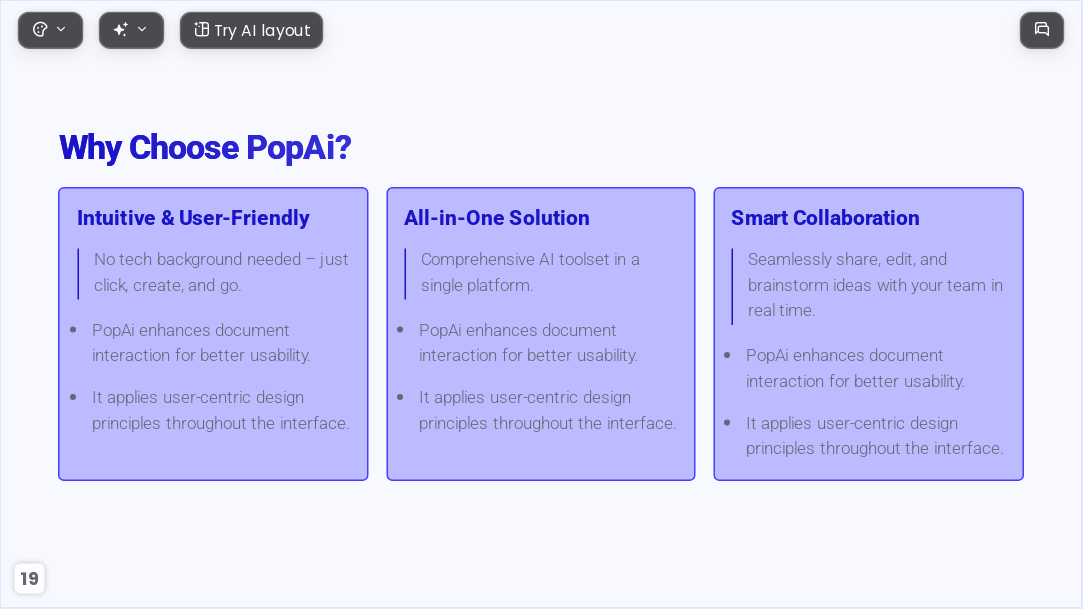Open the comments icon at top right
1083x609 pixels.
1042,30
